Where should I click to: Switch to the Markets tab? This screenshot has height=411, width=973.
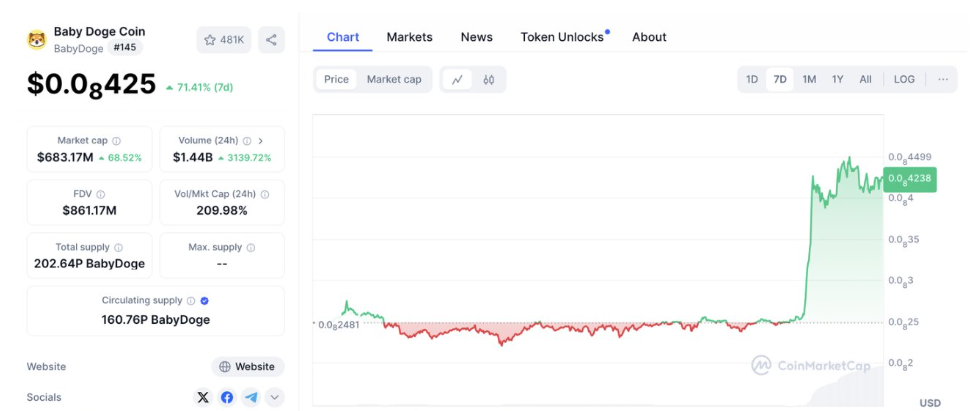(x=410, y=37)
